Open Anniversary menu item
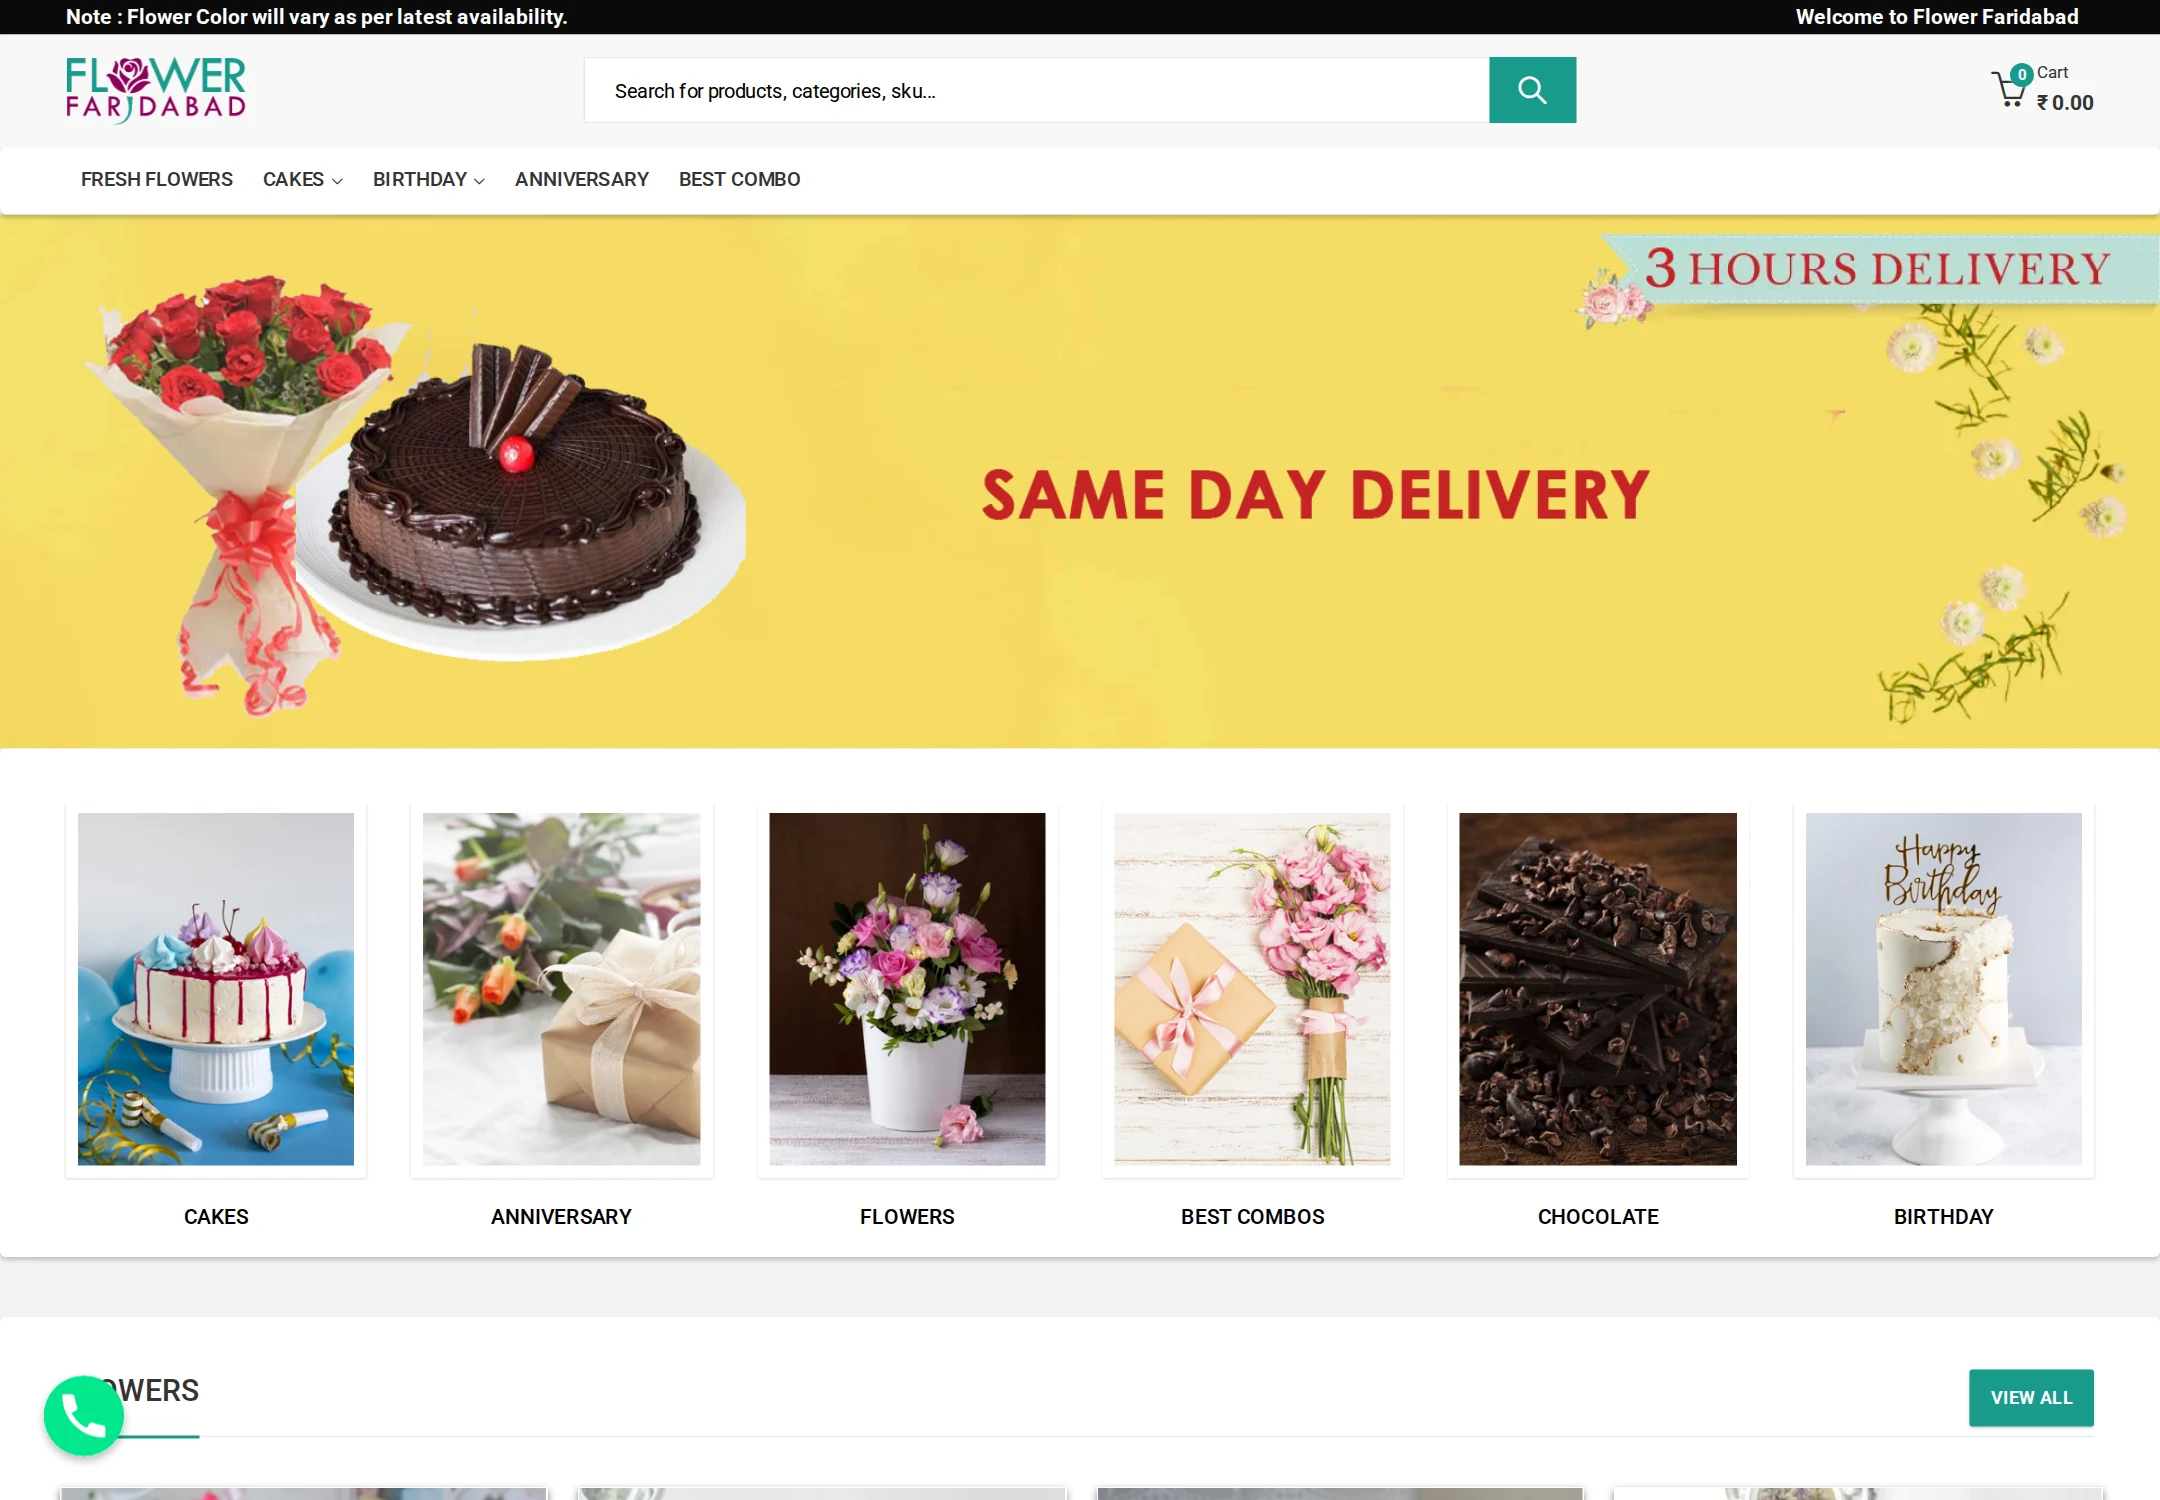 tap(582, 179)
